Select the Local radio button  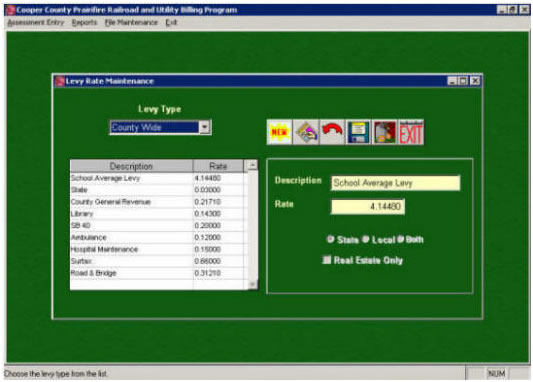click(x=365, y=239)
